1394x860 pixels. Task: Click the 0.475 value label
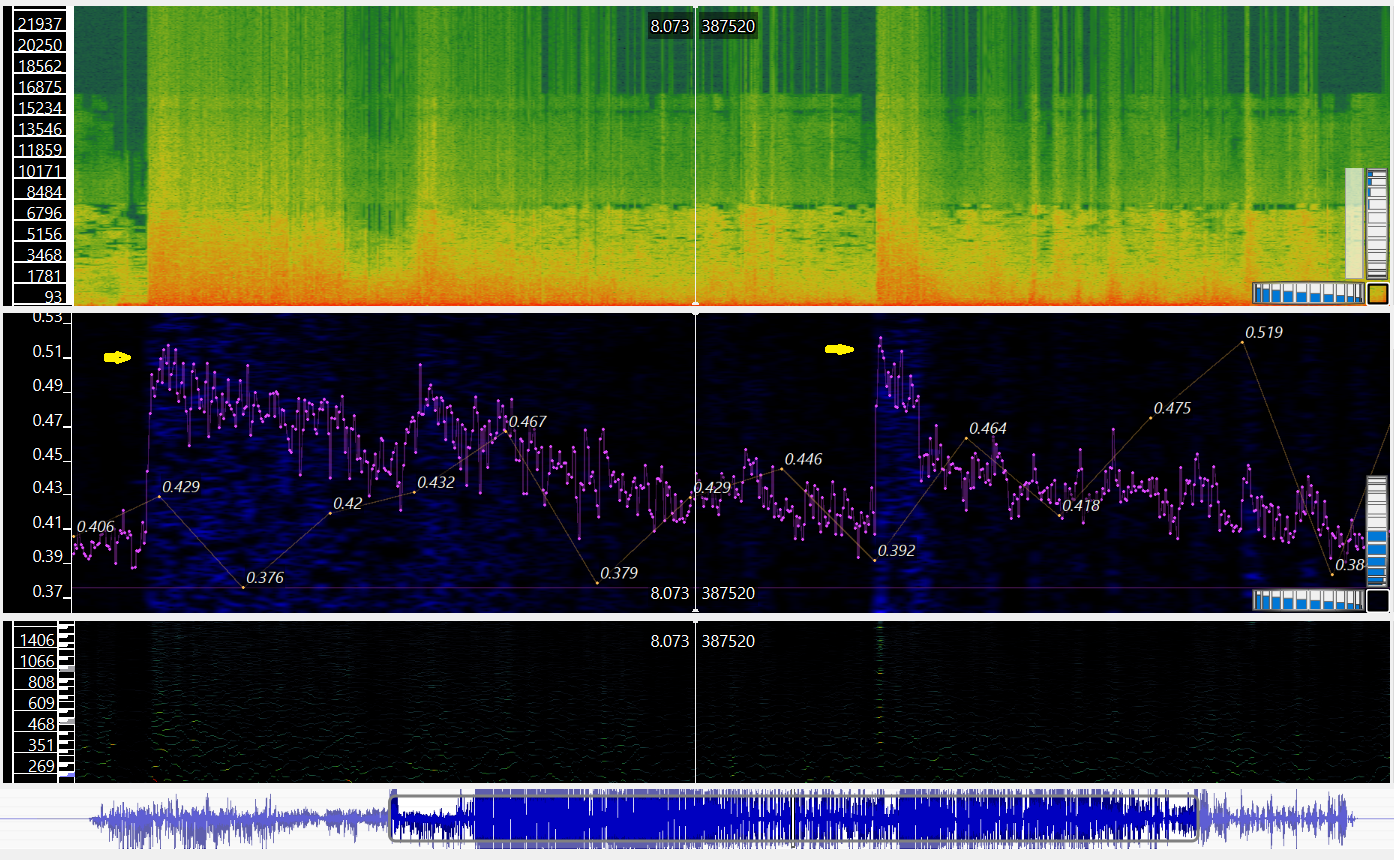coord(1172,408)
